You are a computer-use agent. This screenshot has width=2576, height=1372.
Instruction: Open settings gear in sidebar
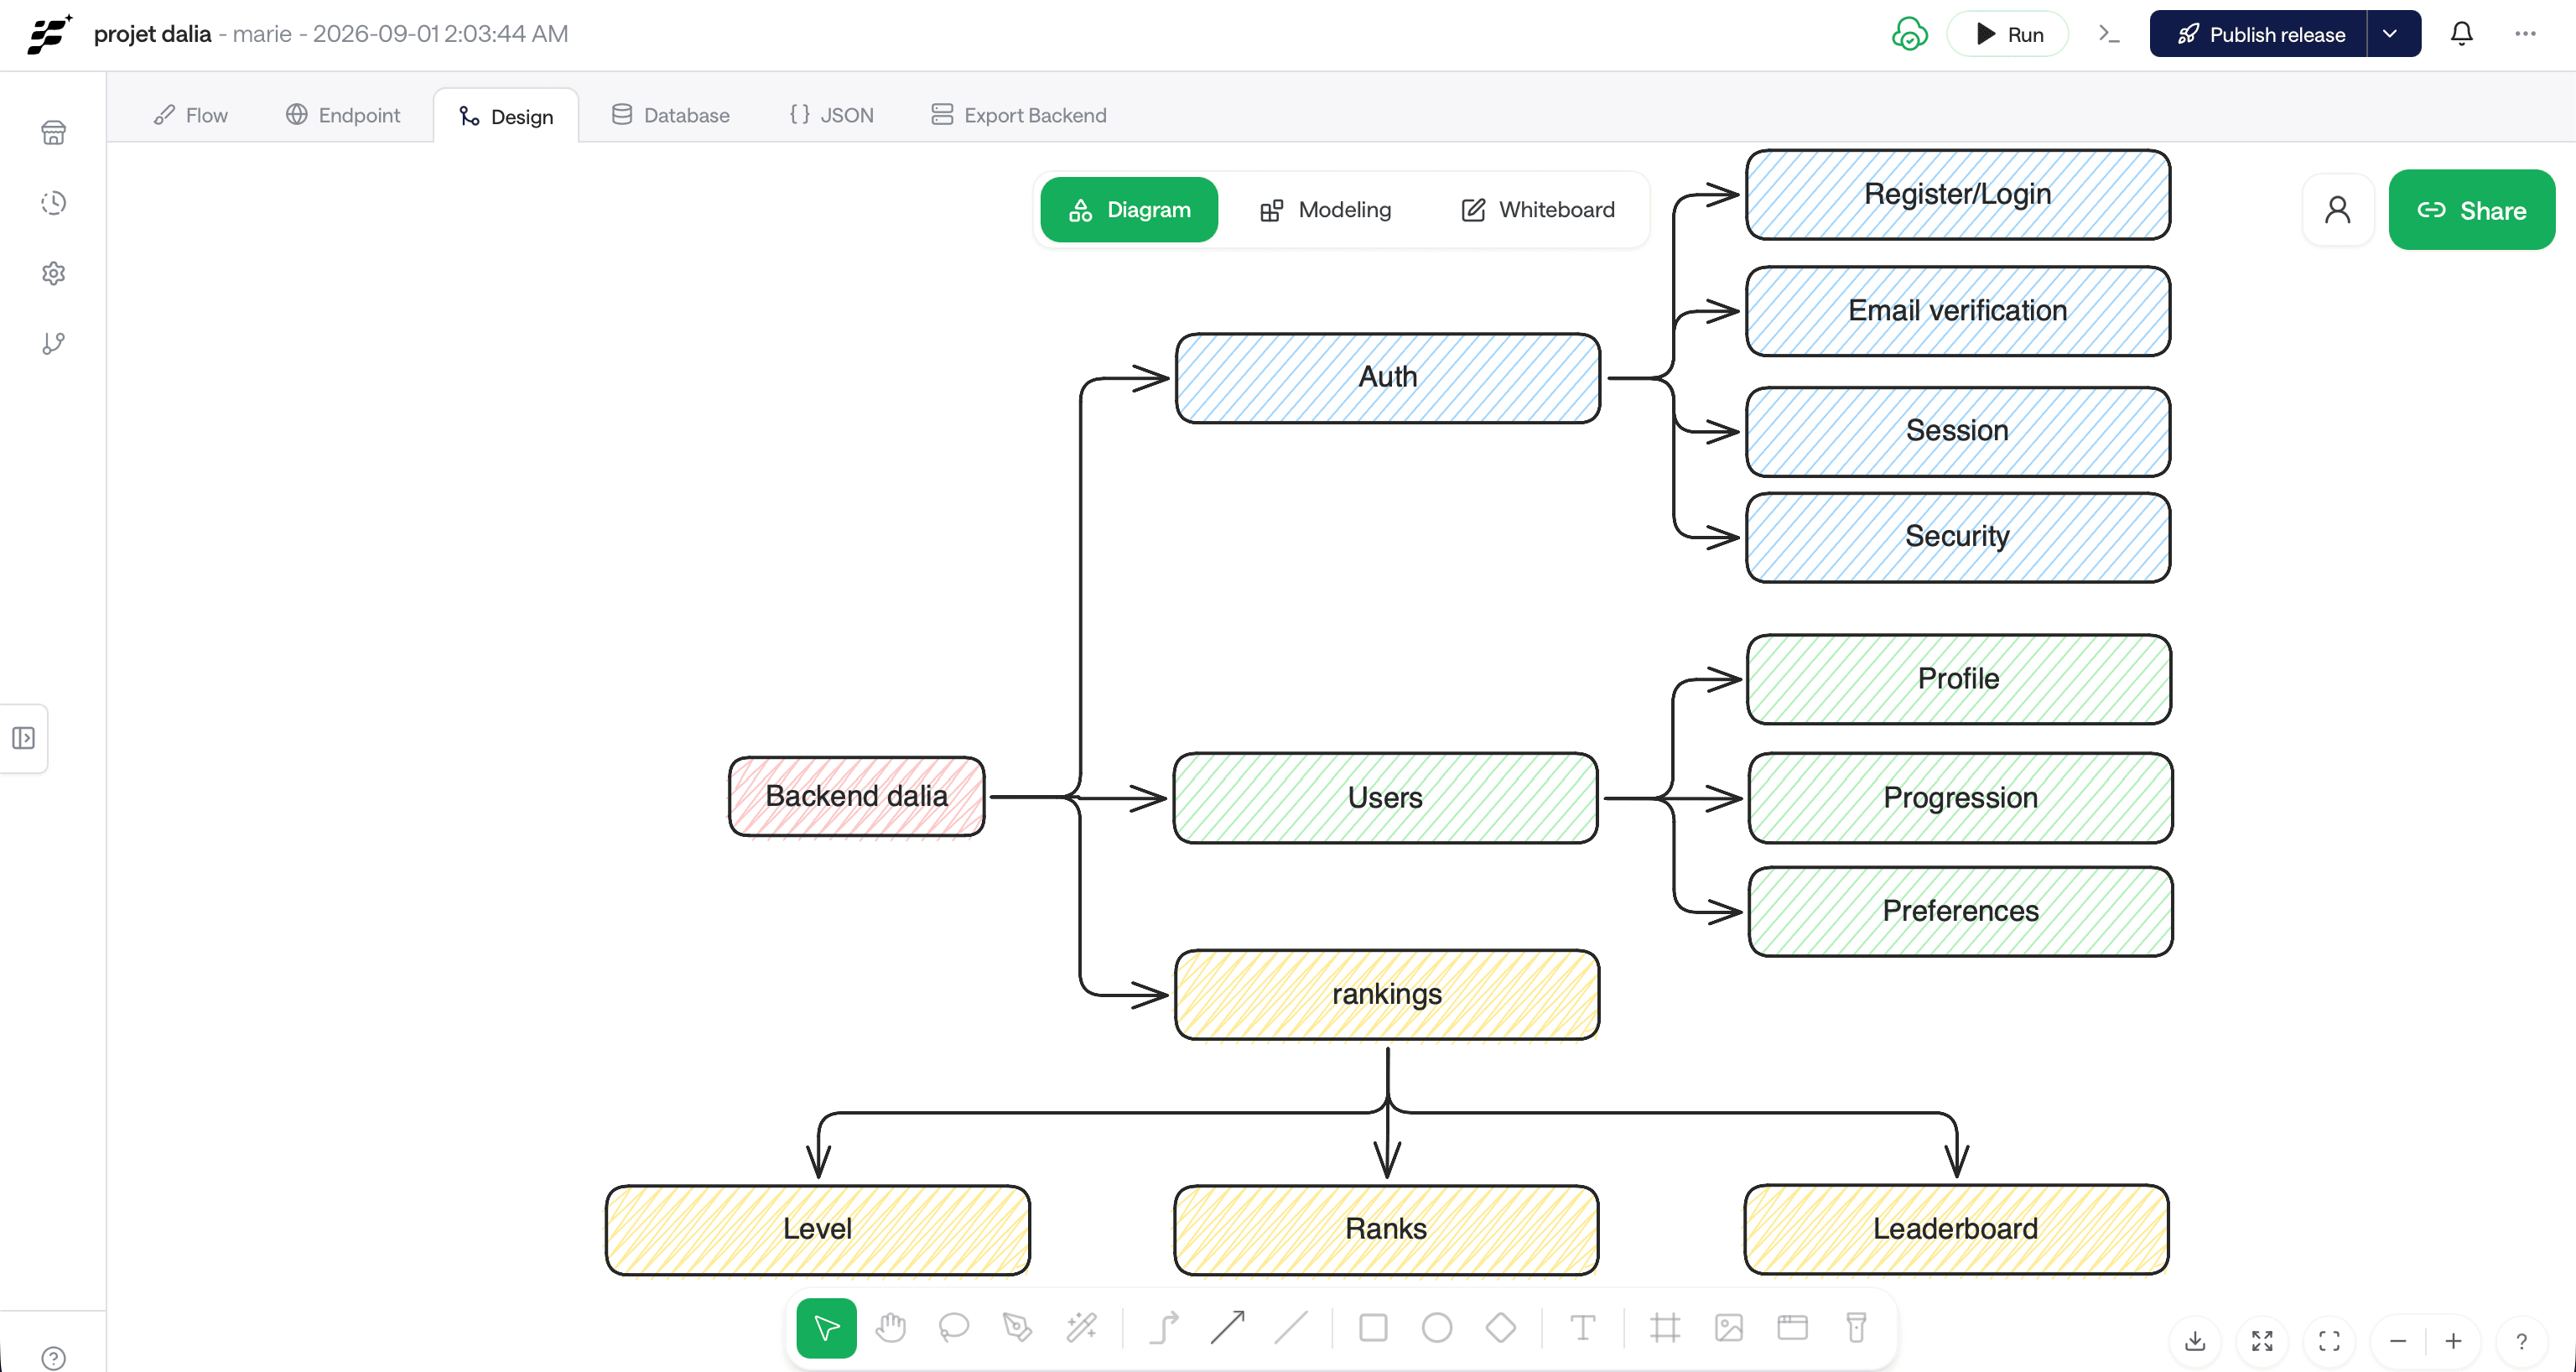click(54, 273)
